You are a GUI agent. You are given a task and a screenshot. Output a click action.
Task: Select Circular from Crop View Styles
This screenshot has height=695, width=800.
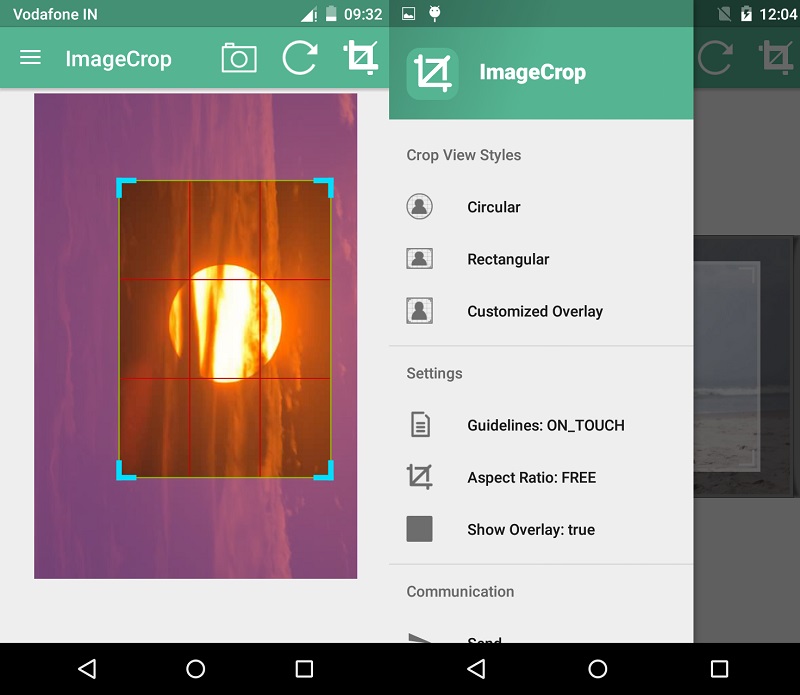tap(494, 207)
